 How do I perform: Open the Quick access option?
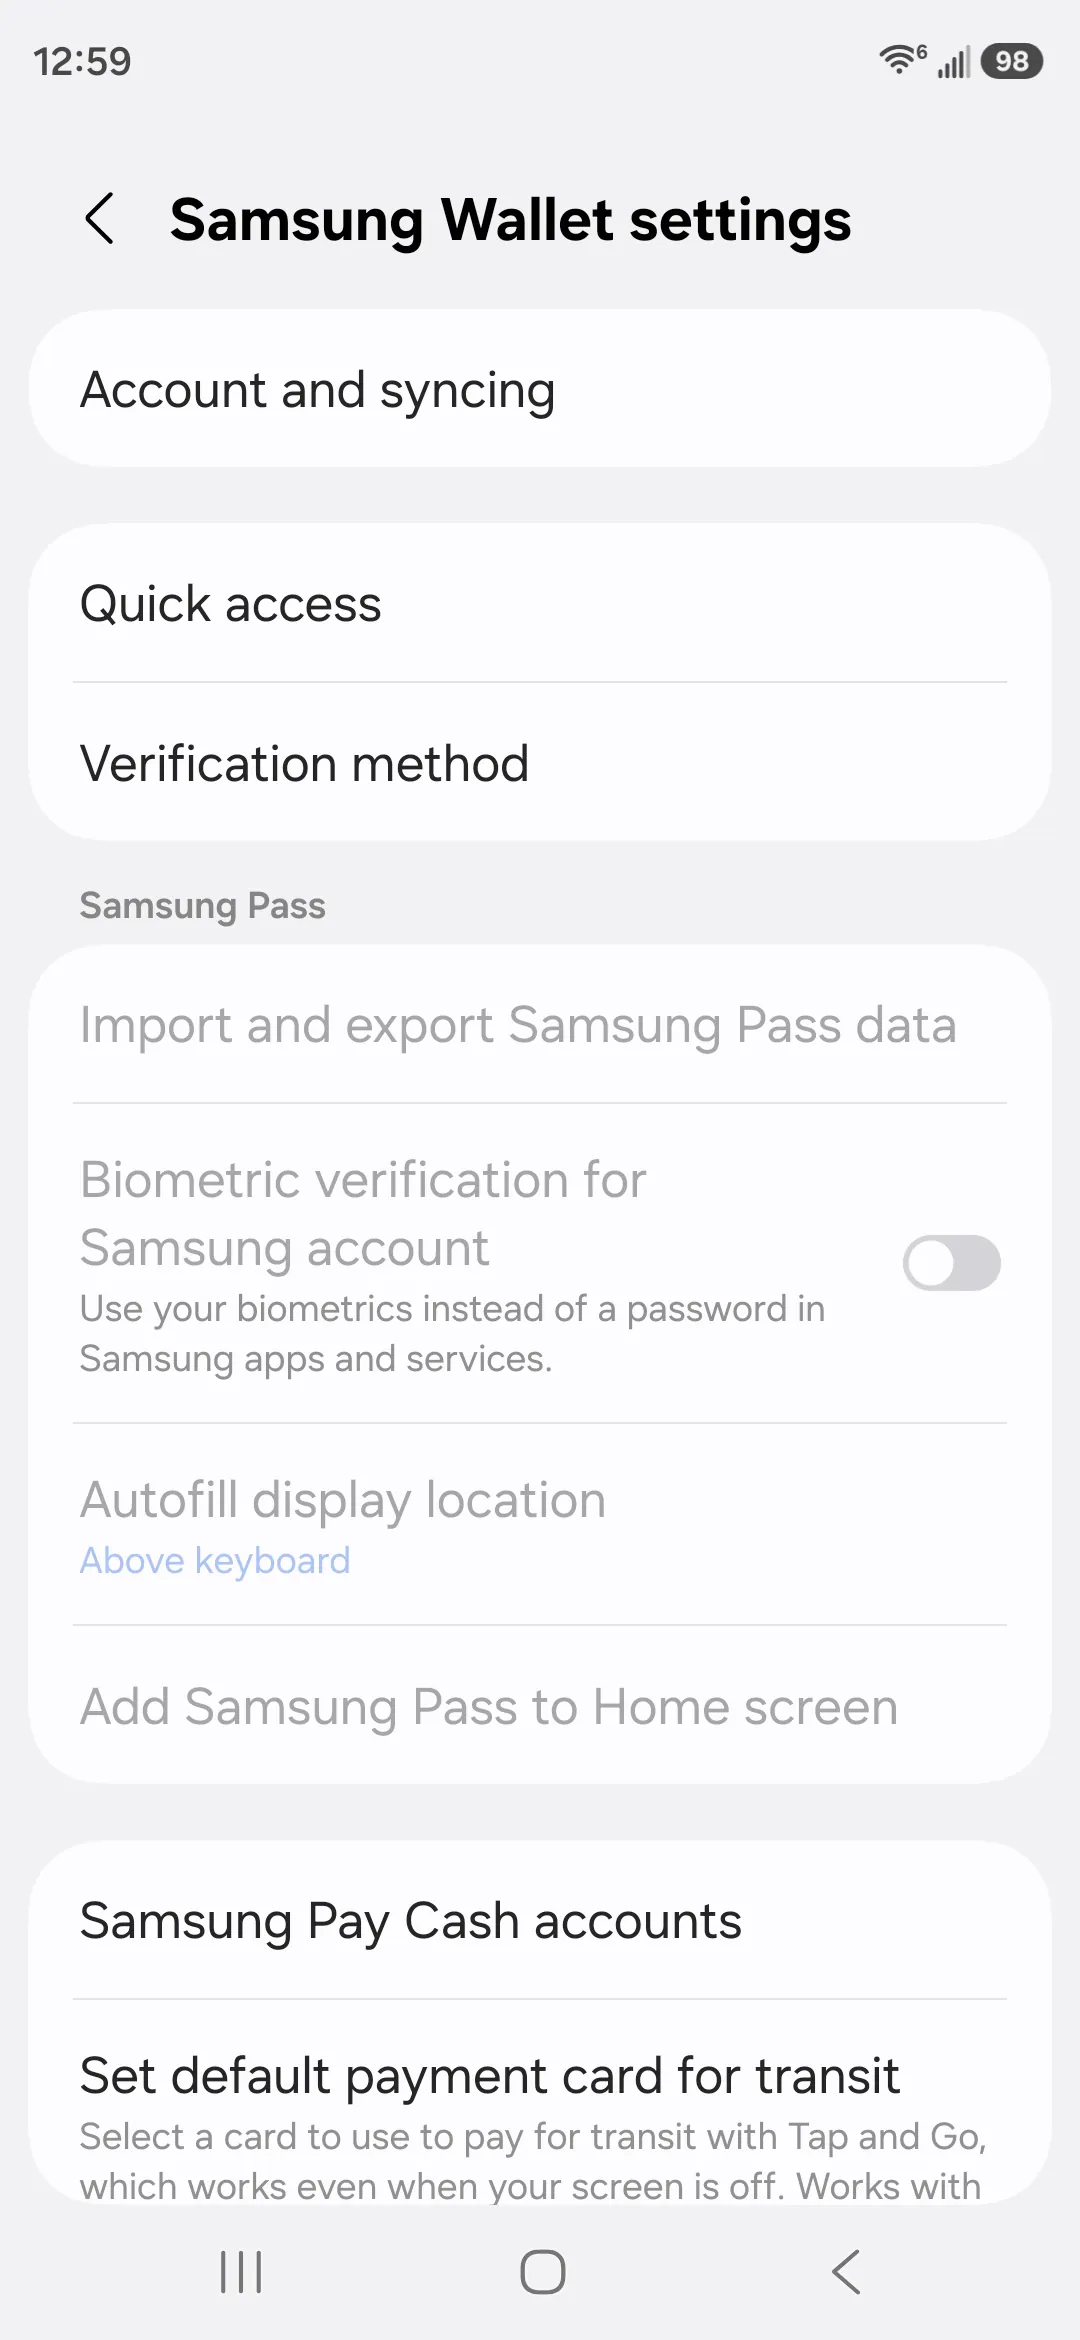(x=540, y=604)
